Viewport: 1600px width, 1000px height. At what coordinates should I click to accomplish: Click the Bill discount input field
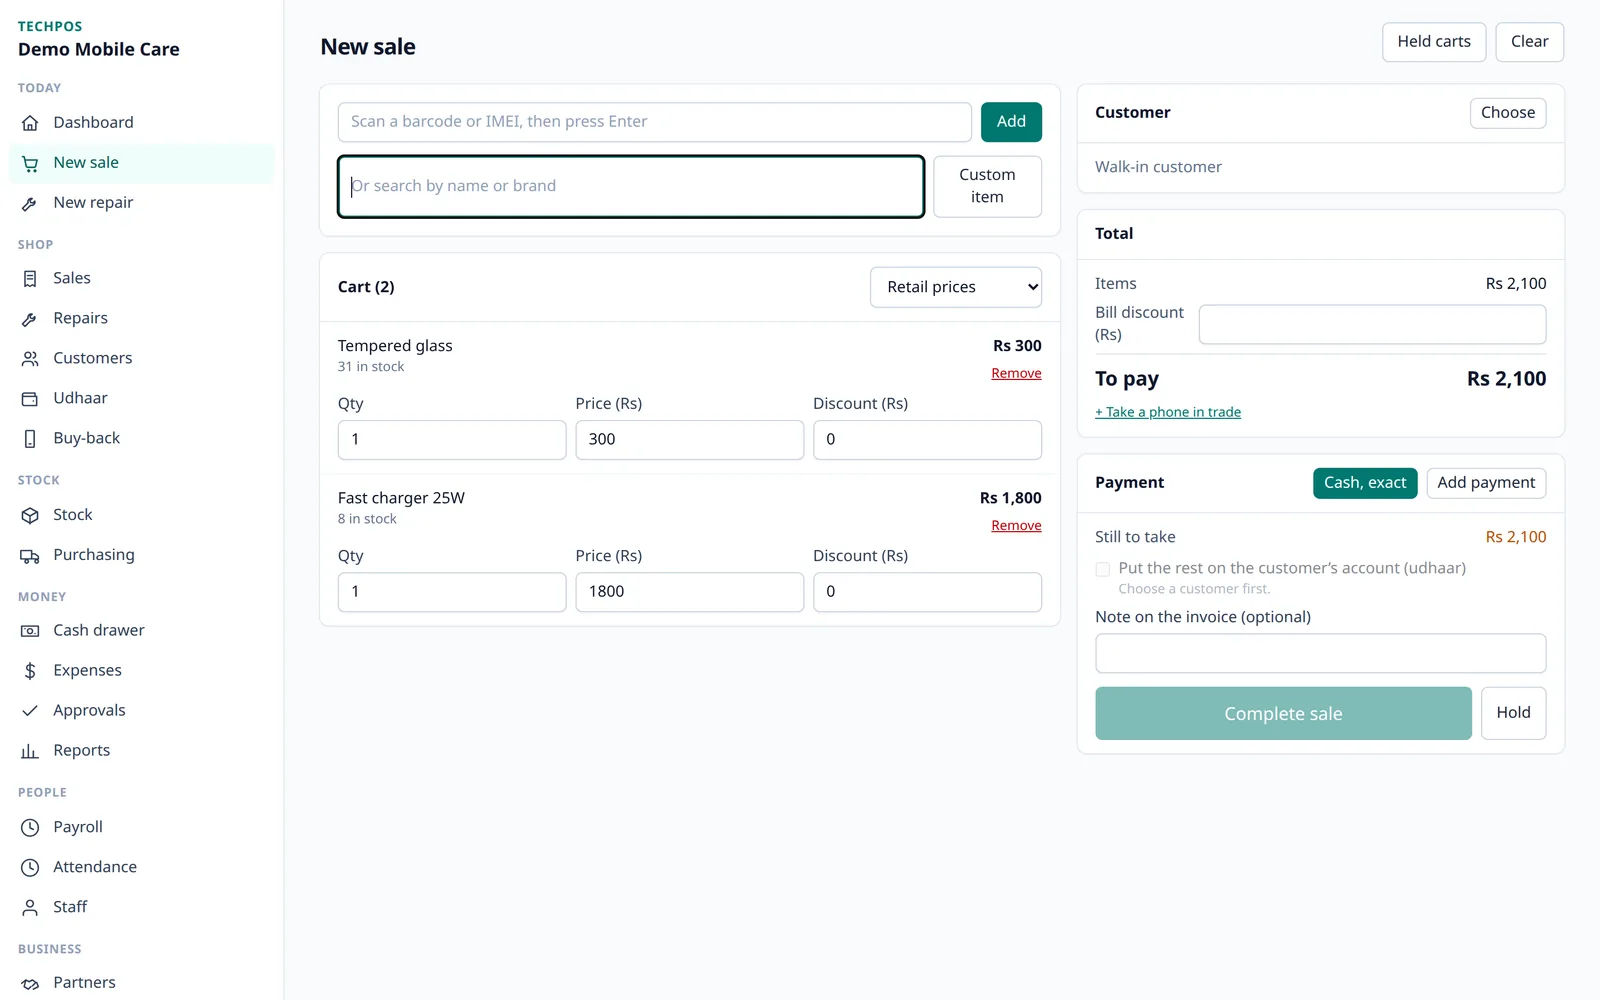[1372, 324]
